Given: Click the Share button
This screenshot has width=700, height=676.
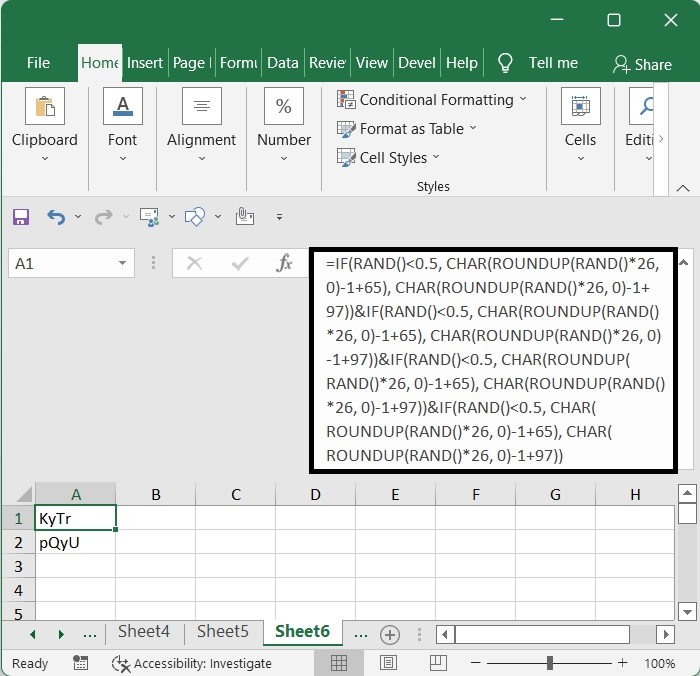Looking at the screenshot, I should click(x=642, y=64).
